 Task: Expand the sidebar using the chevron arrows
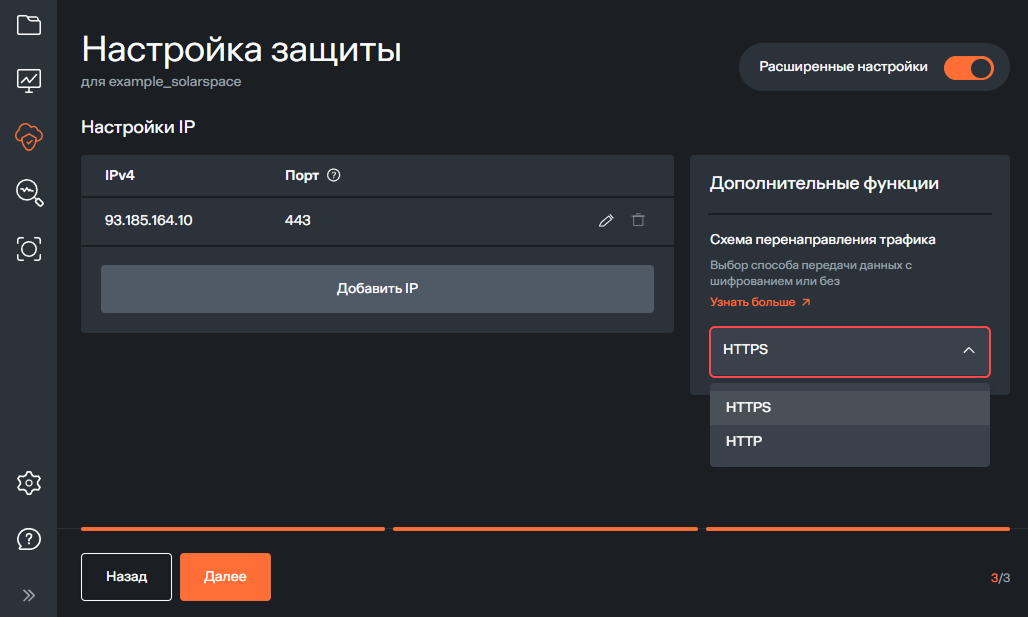[29, 594]
